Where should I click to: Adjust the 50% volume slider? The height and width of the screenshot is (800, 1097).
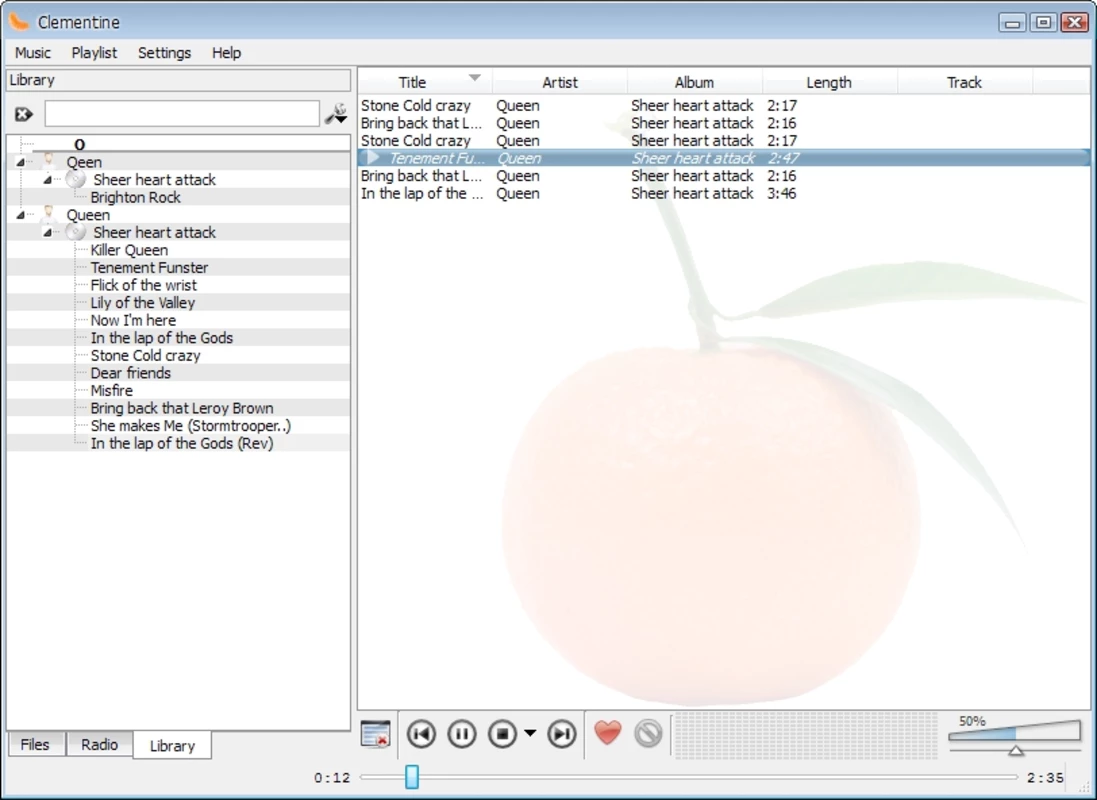point(1014,732)
